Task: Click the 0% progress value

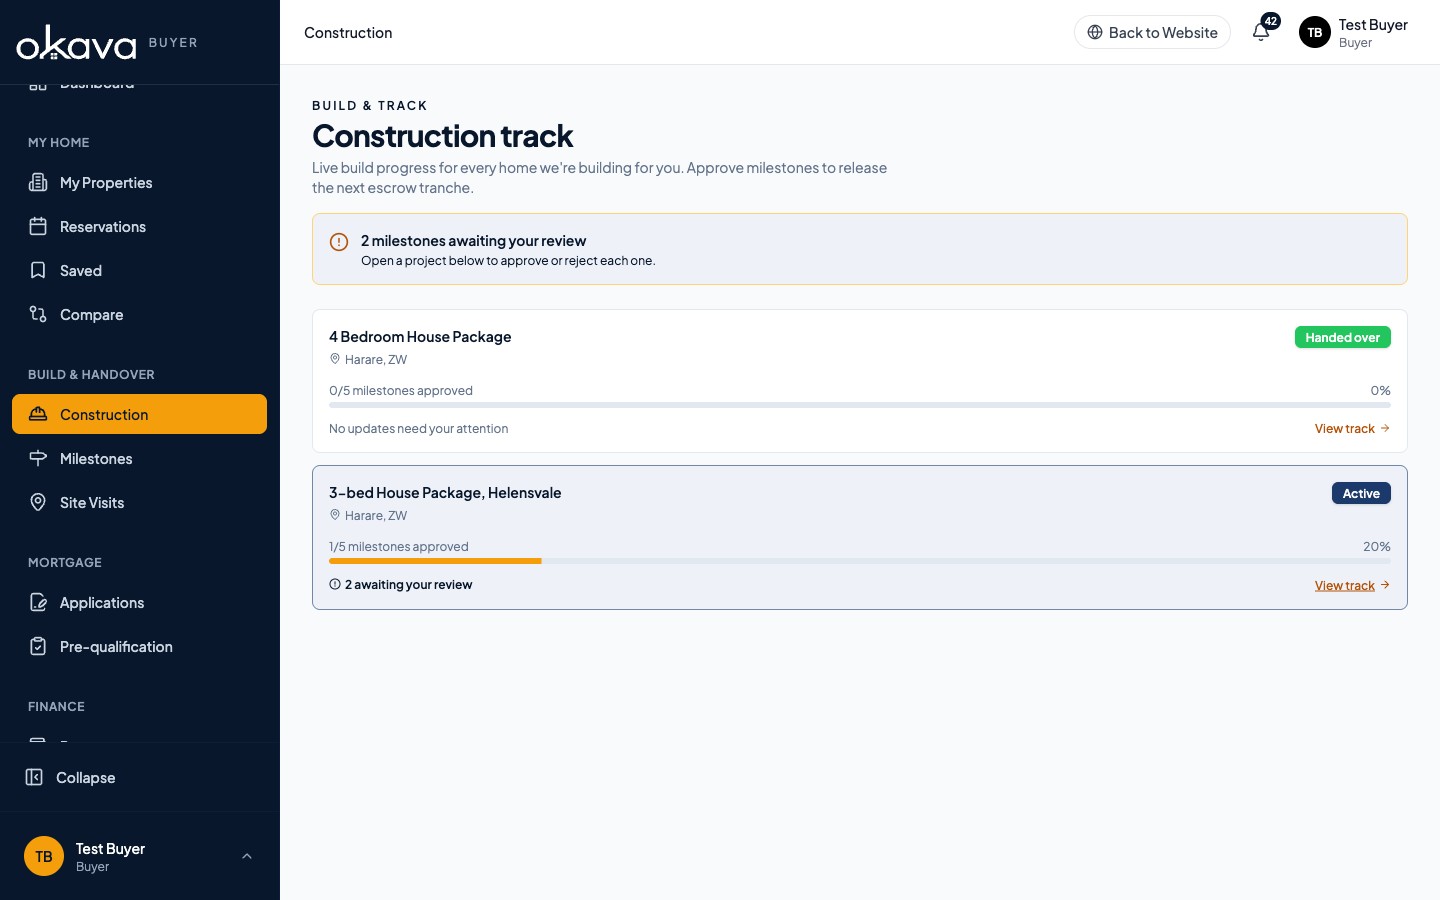Action: click(1381, 390)
